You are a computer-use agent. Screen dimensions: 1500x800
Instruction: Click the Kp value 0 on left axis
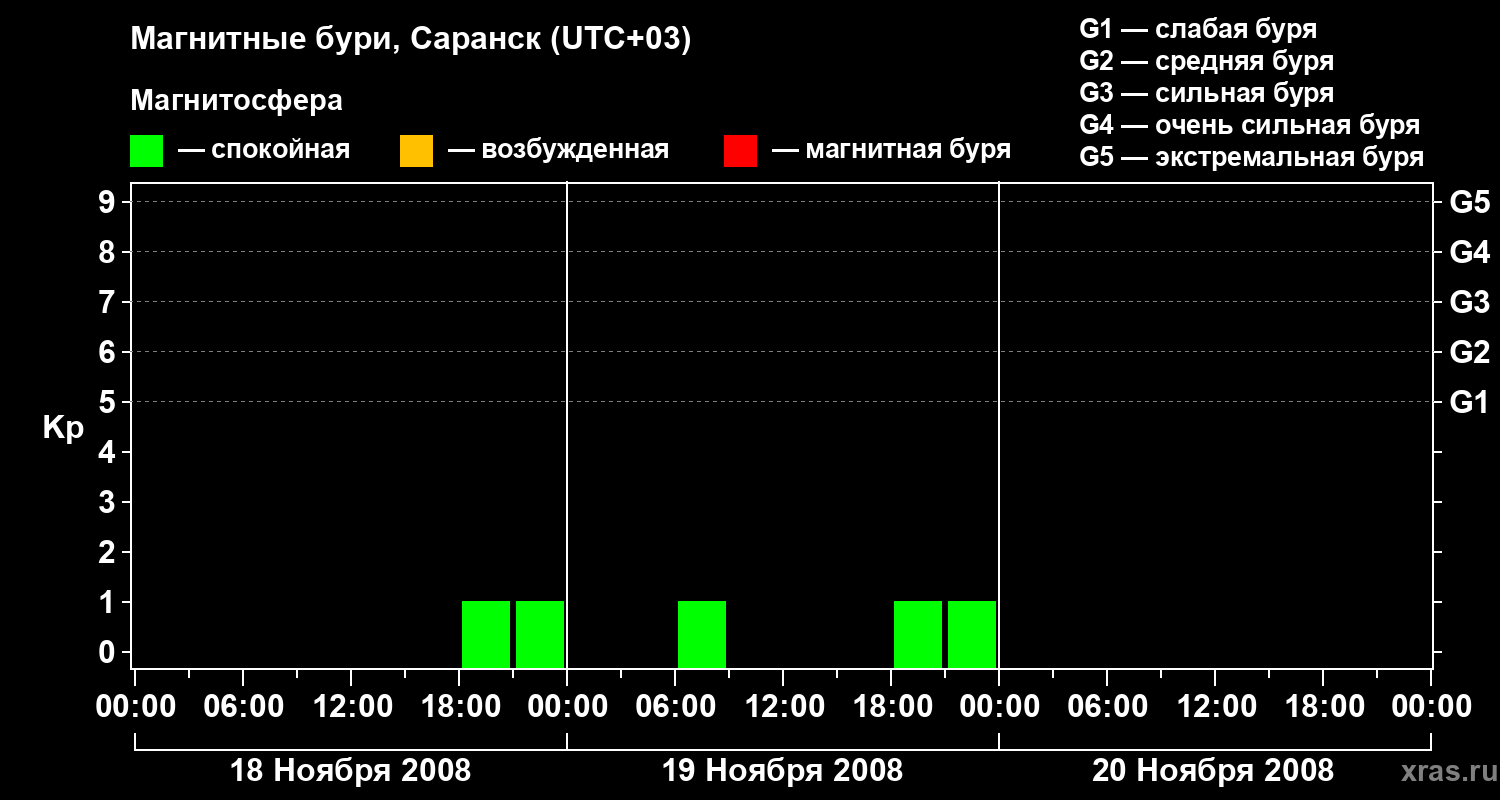tap(106, 653)
